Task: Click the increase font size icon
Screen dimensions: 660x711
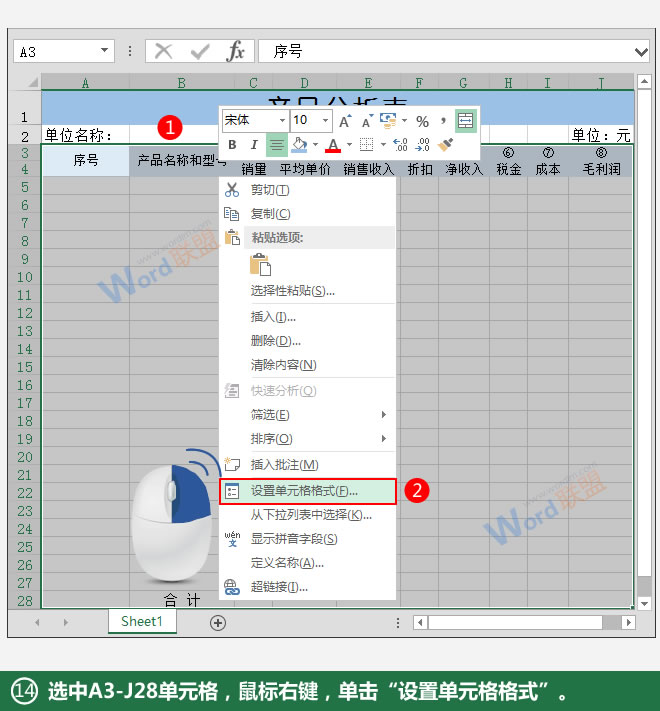Action: (x=345, y=121)
